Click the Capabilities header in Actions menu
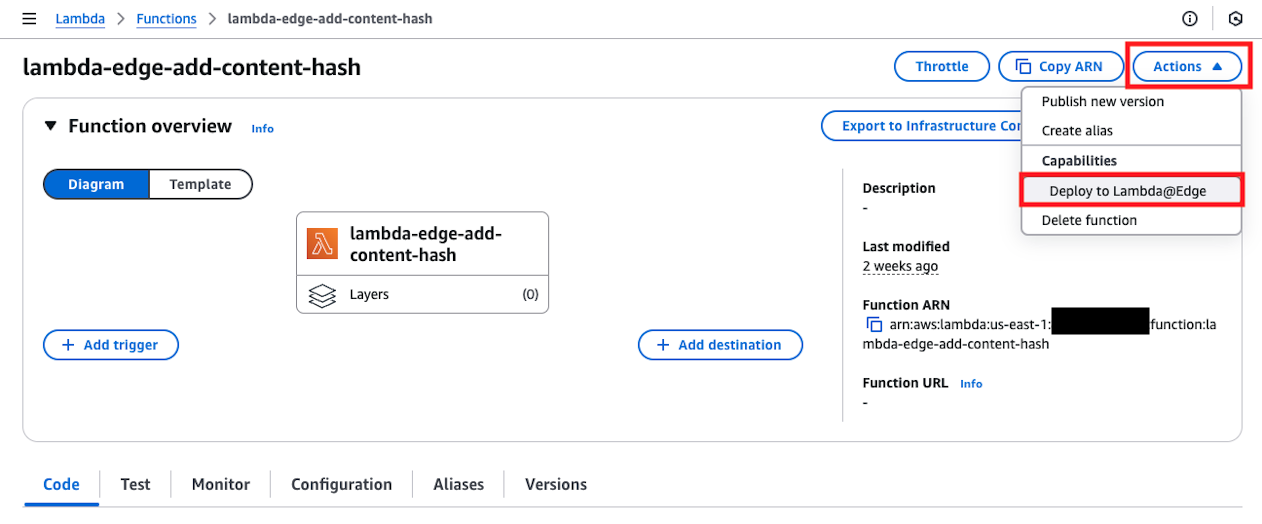The height and width of the screenshot is (524, 1262). pos(1079,161)
